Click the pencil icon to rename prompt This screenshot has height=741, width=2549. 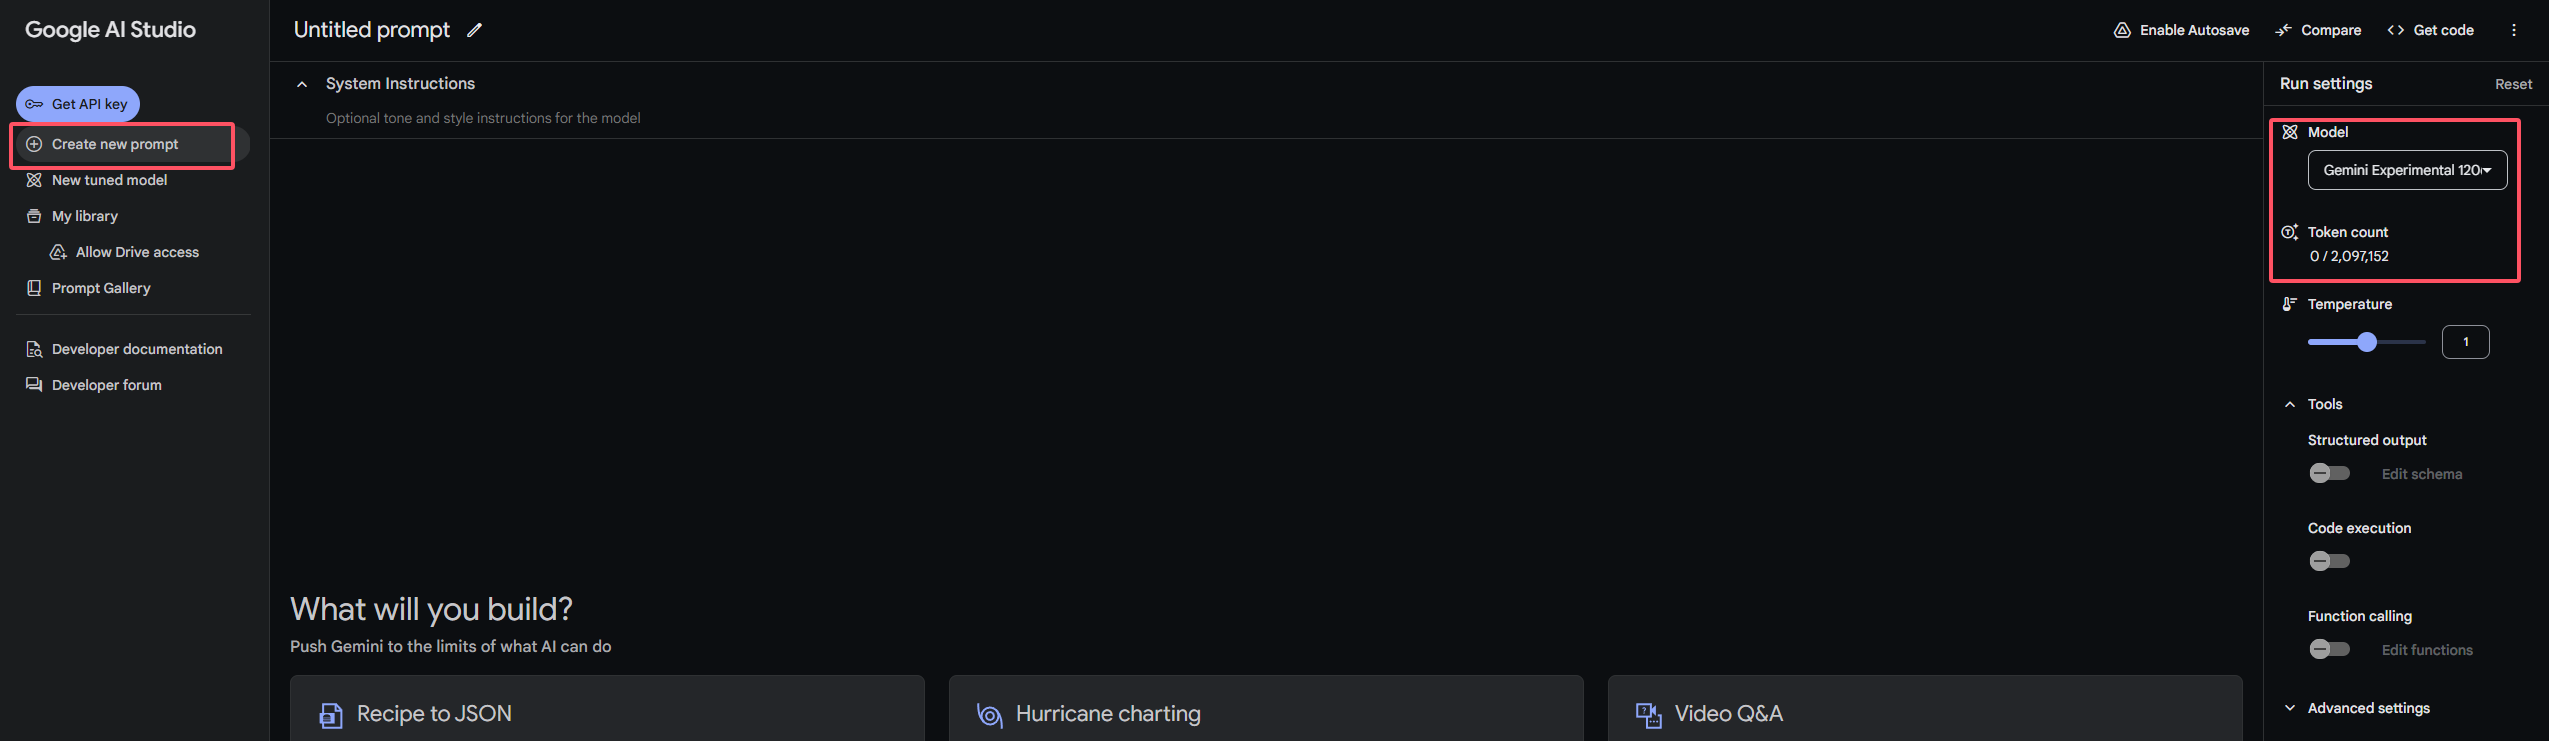pos(474,30)
